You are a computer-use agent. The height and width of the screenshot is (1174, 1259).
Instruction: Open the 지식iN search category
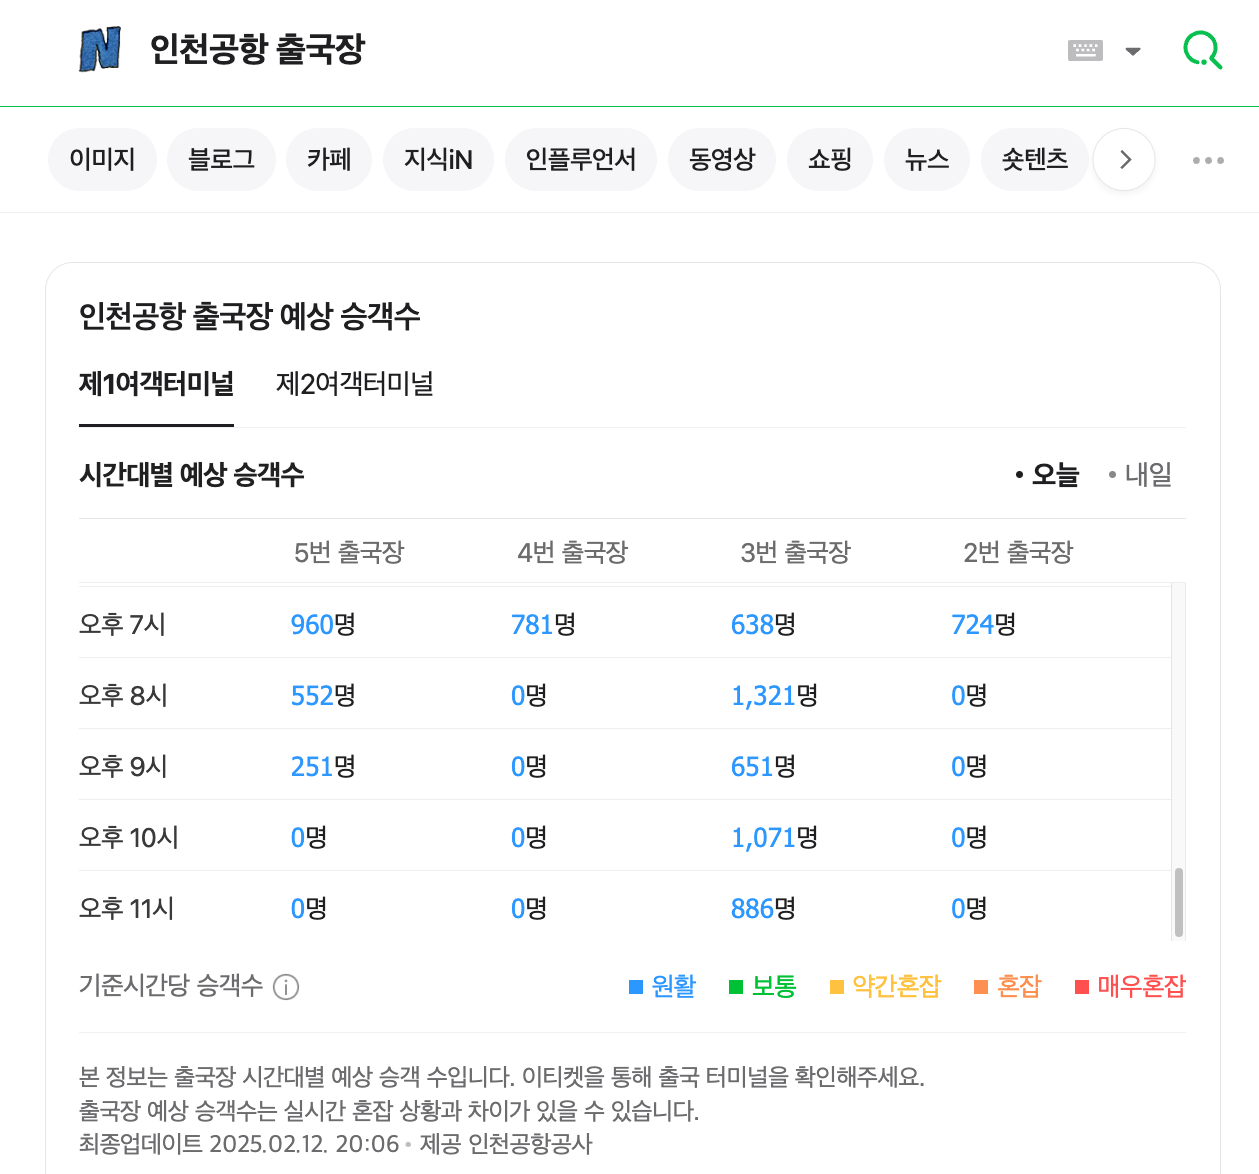[438, 159]
